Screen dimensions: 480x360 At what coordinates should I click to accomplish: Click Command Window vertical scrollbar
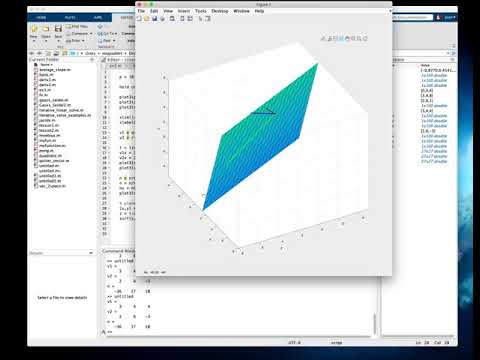[375, 323]
